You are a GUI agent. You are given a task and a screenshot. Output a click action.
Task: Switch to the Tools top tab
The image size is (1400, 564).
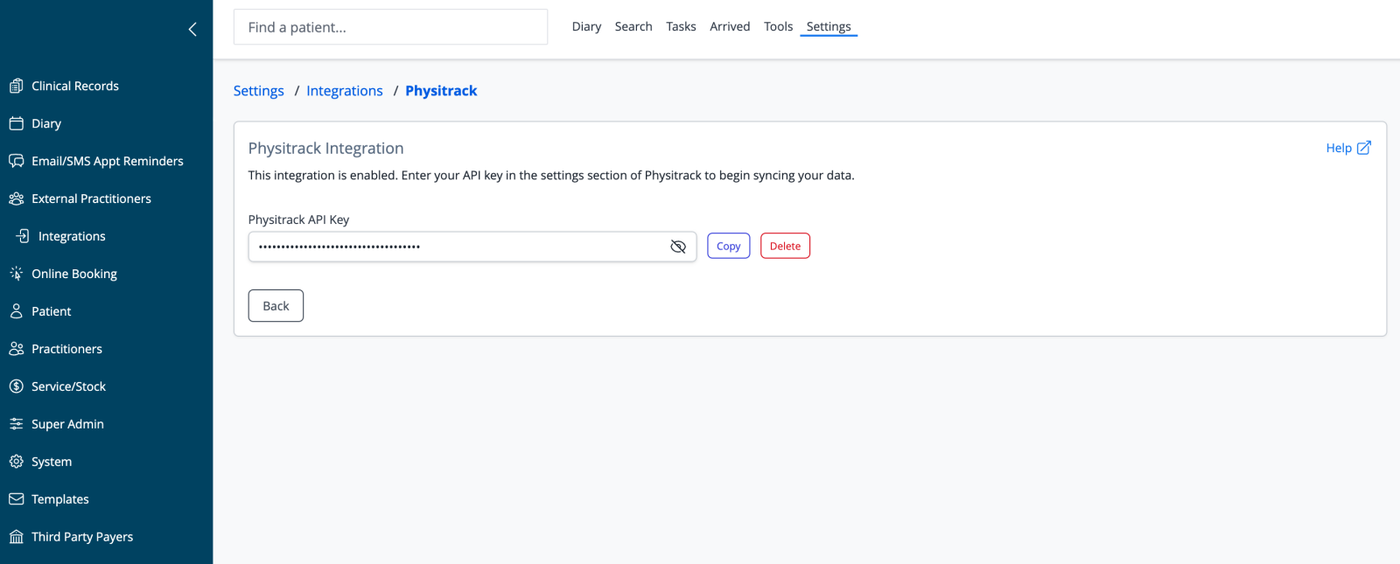778,27
